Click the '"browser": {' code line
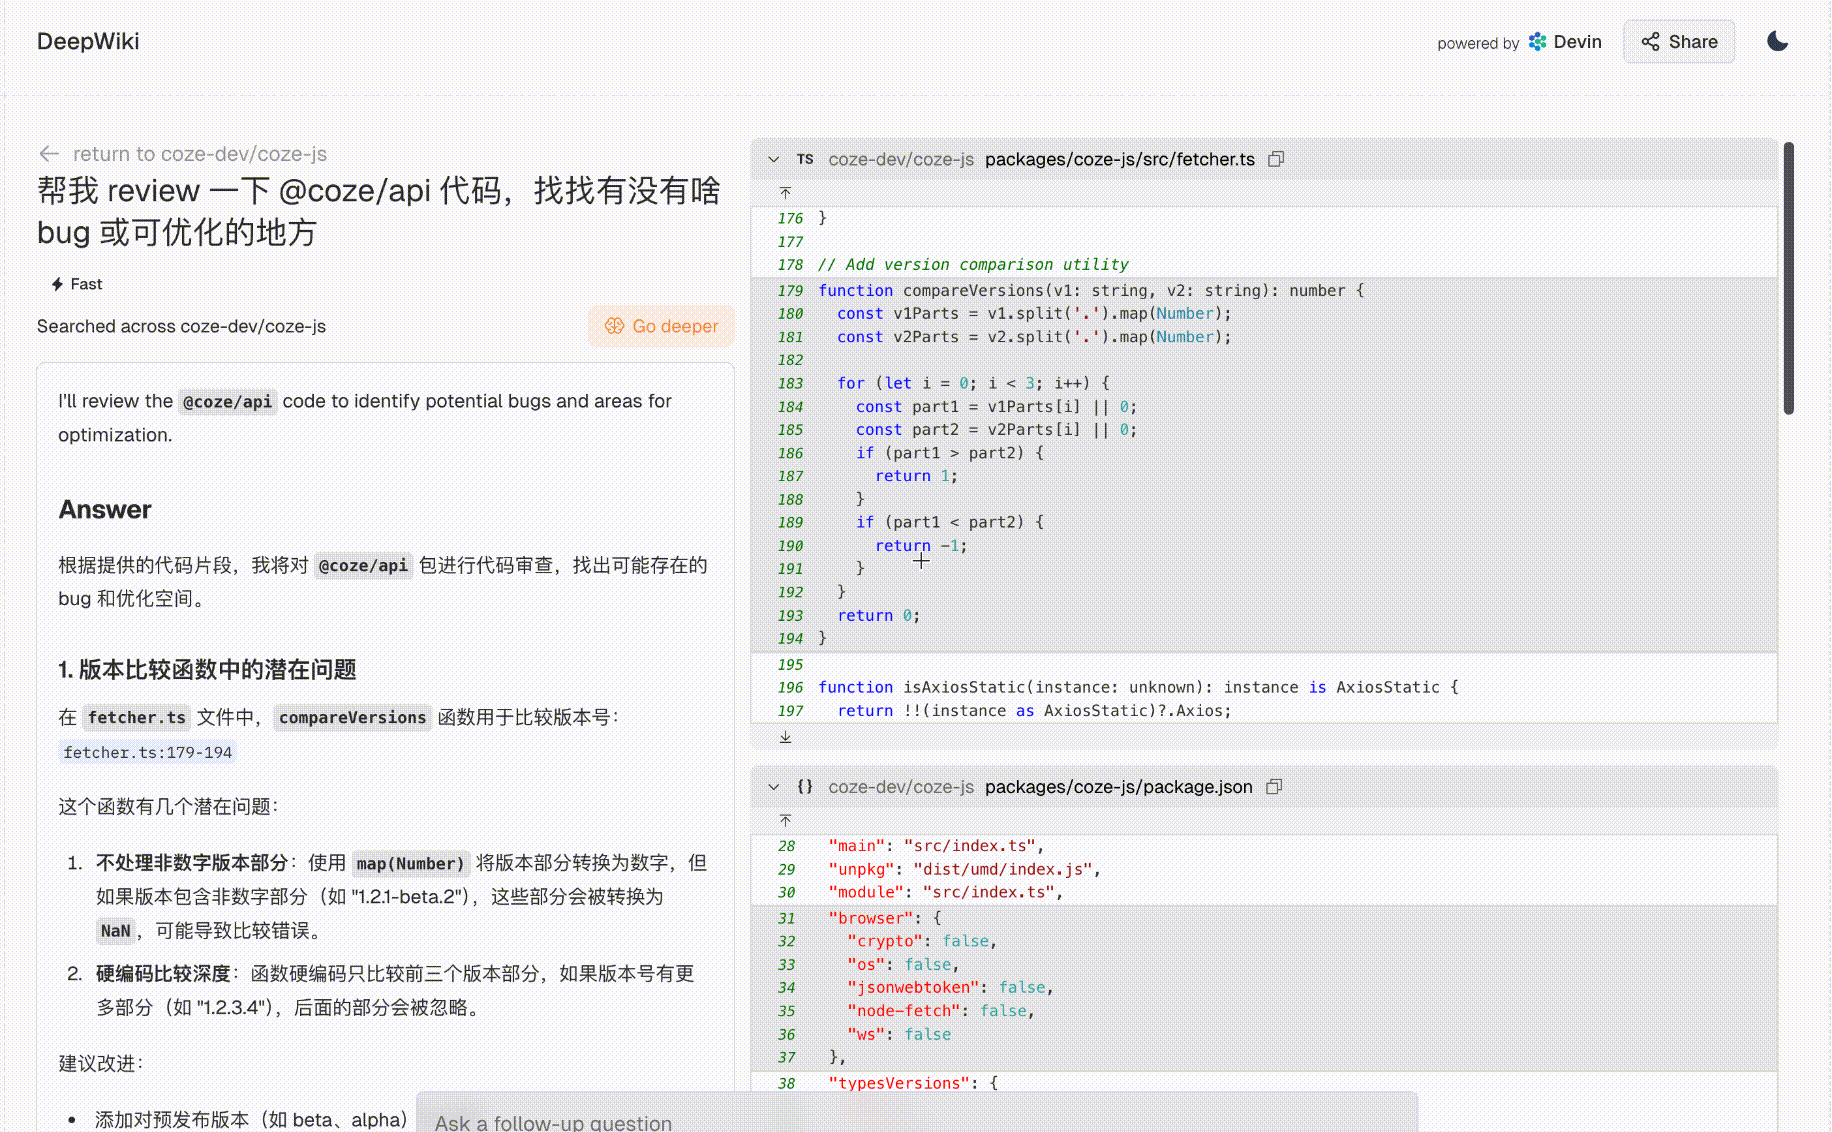 pos(885,918)
